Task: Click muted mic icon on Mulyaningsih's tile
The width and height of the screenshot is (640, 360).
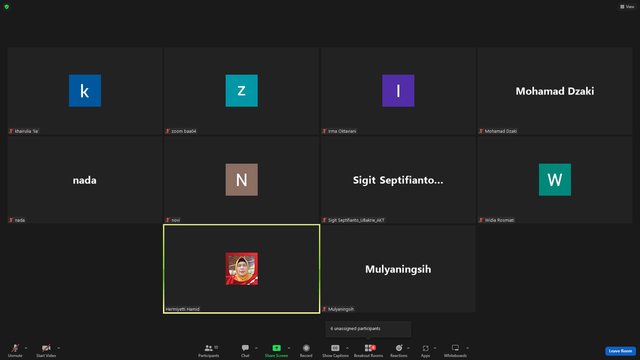Action: click(x=324, y=309)
